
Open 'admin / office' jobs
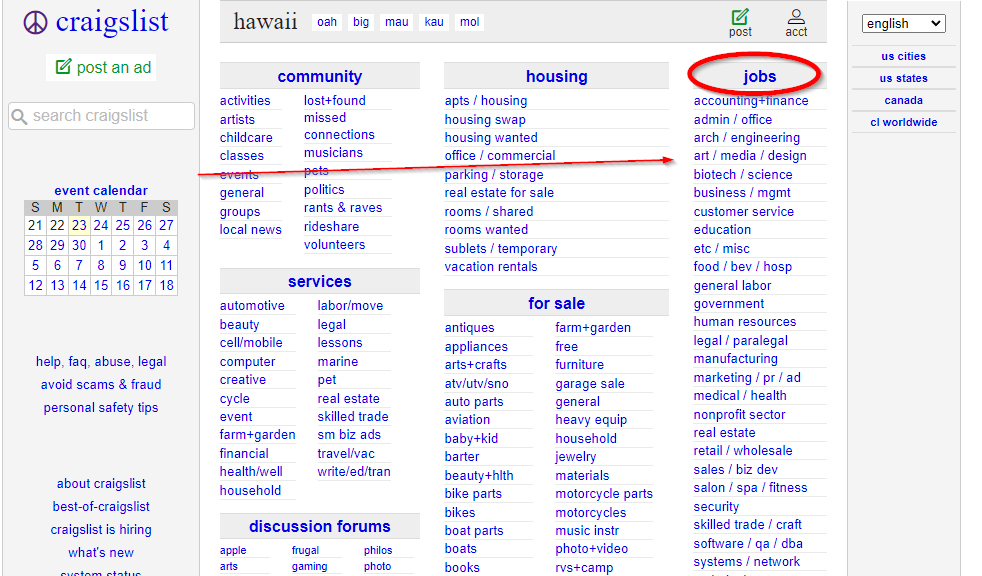coord(733,120)
